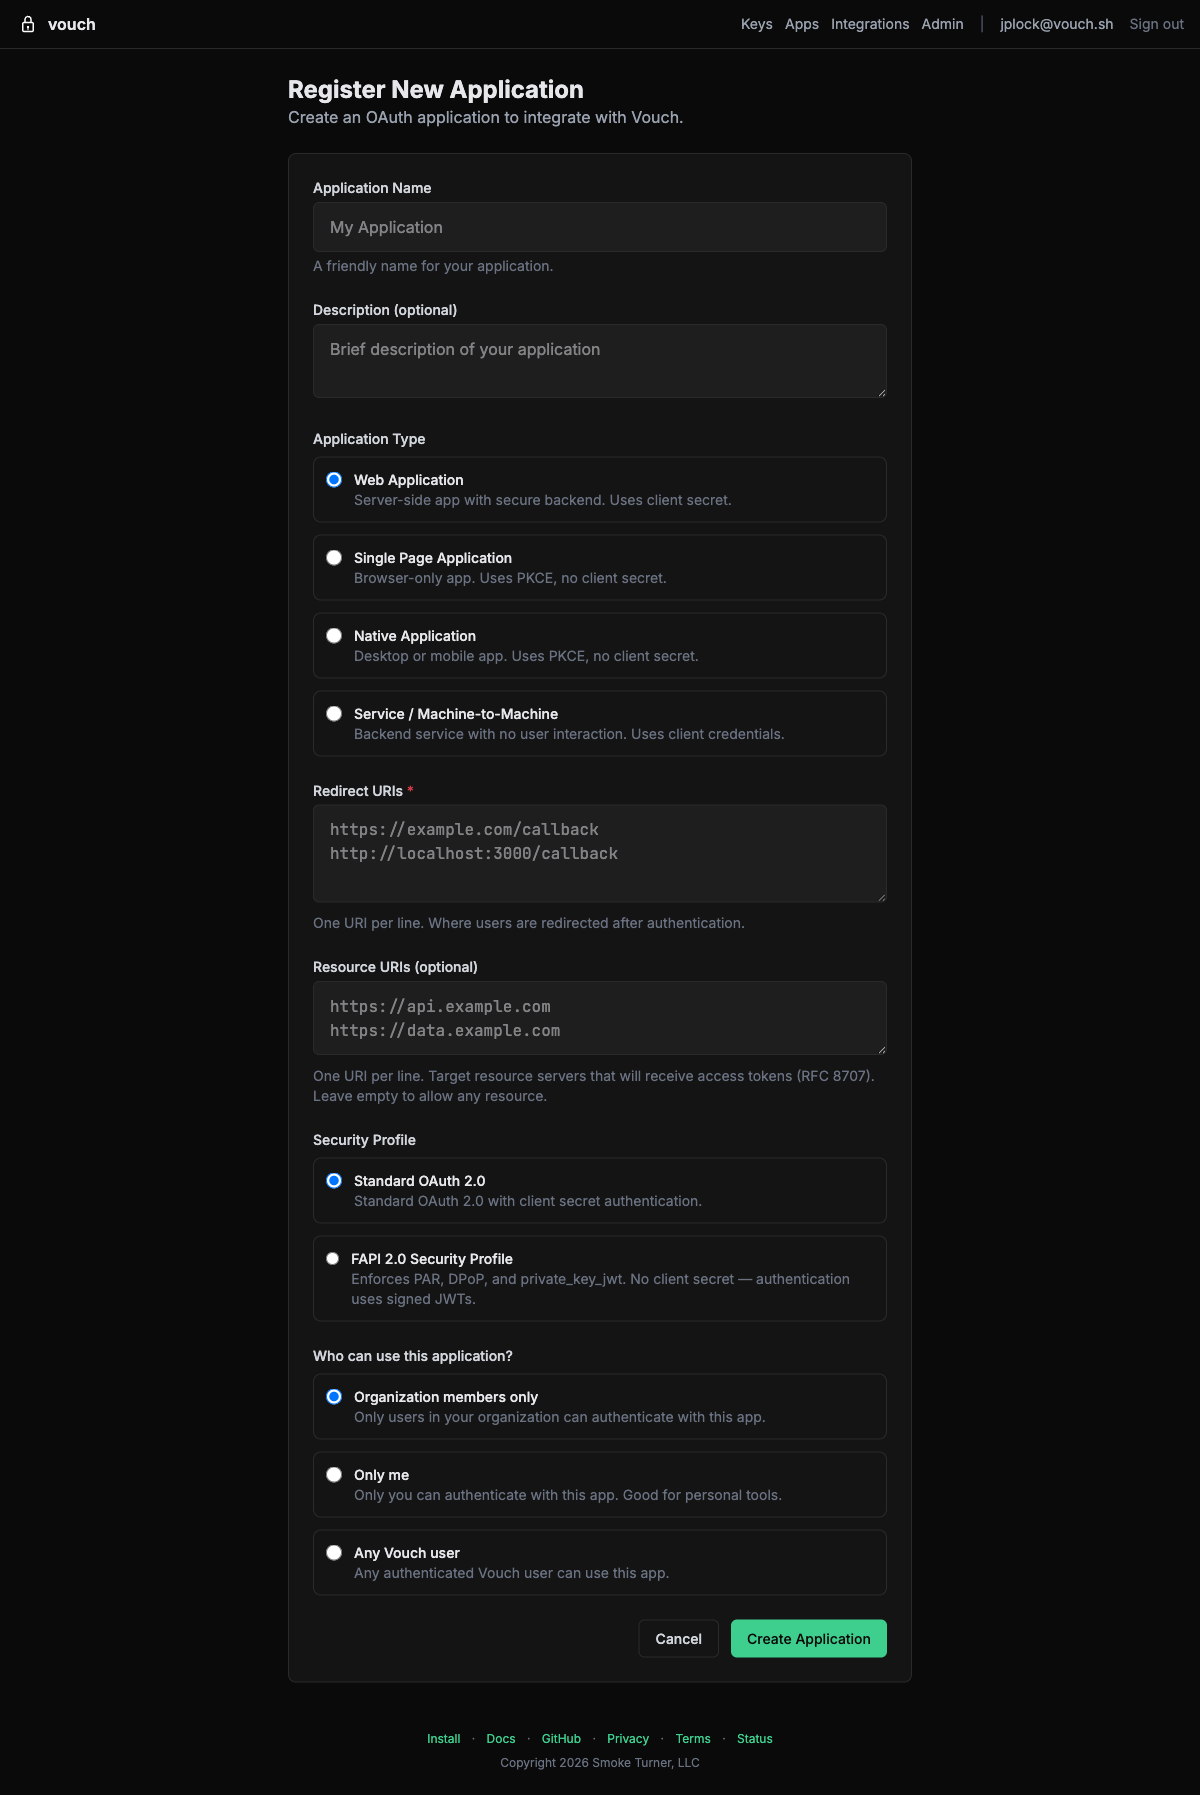Open the Admin section
The image size is (1200, 1795).
point(942,24)
